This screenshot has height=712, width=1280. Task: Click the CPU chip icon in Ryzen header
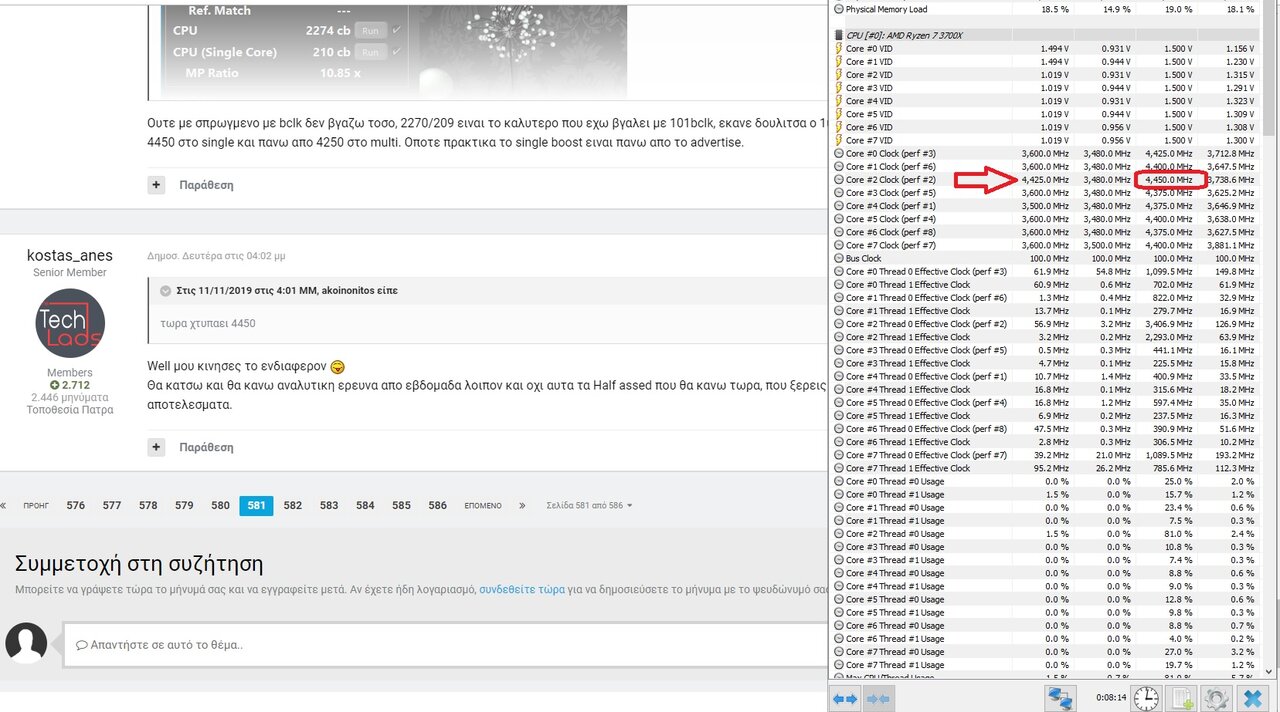click(x=838, y=35)
